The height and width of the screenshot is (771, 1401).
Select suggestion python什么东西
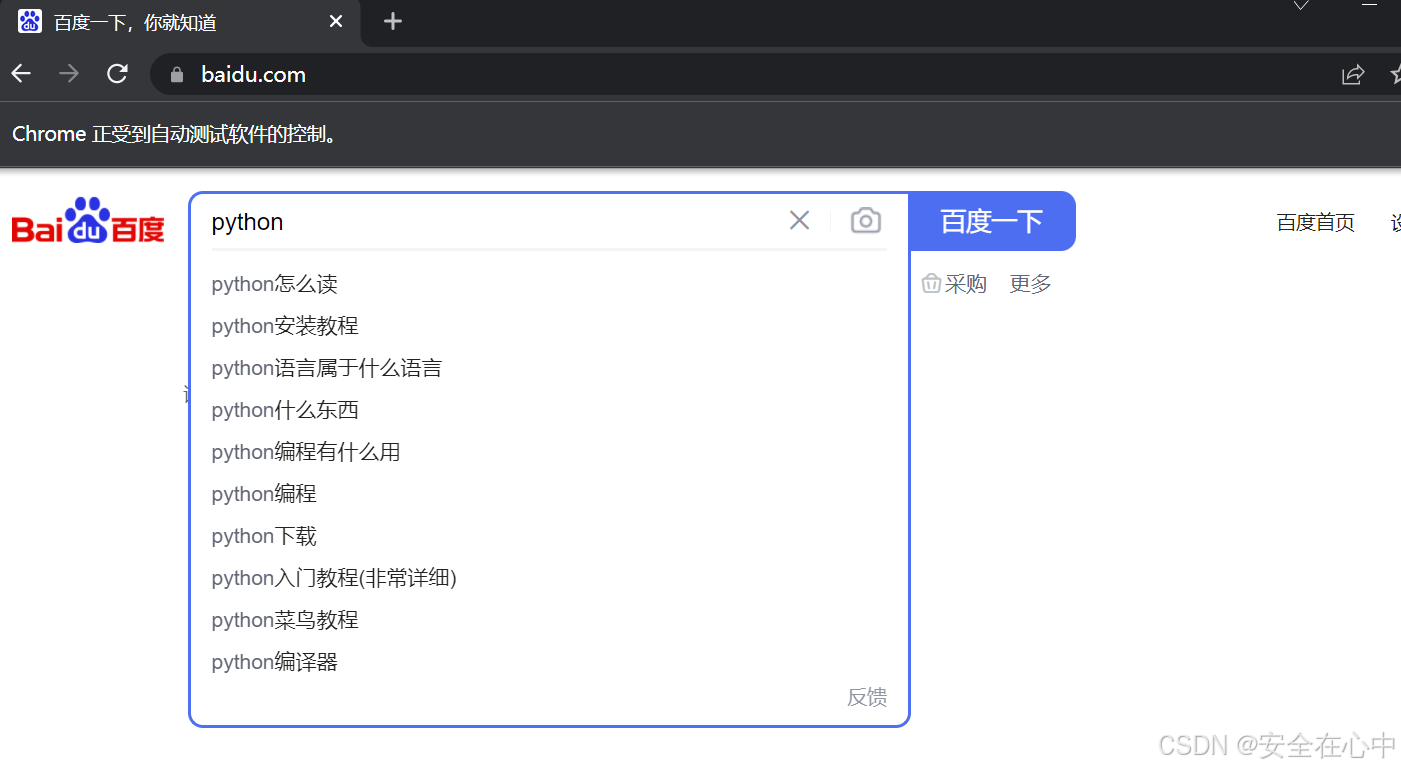(x=548, y=410)
